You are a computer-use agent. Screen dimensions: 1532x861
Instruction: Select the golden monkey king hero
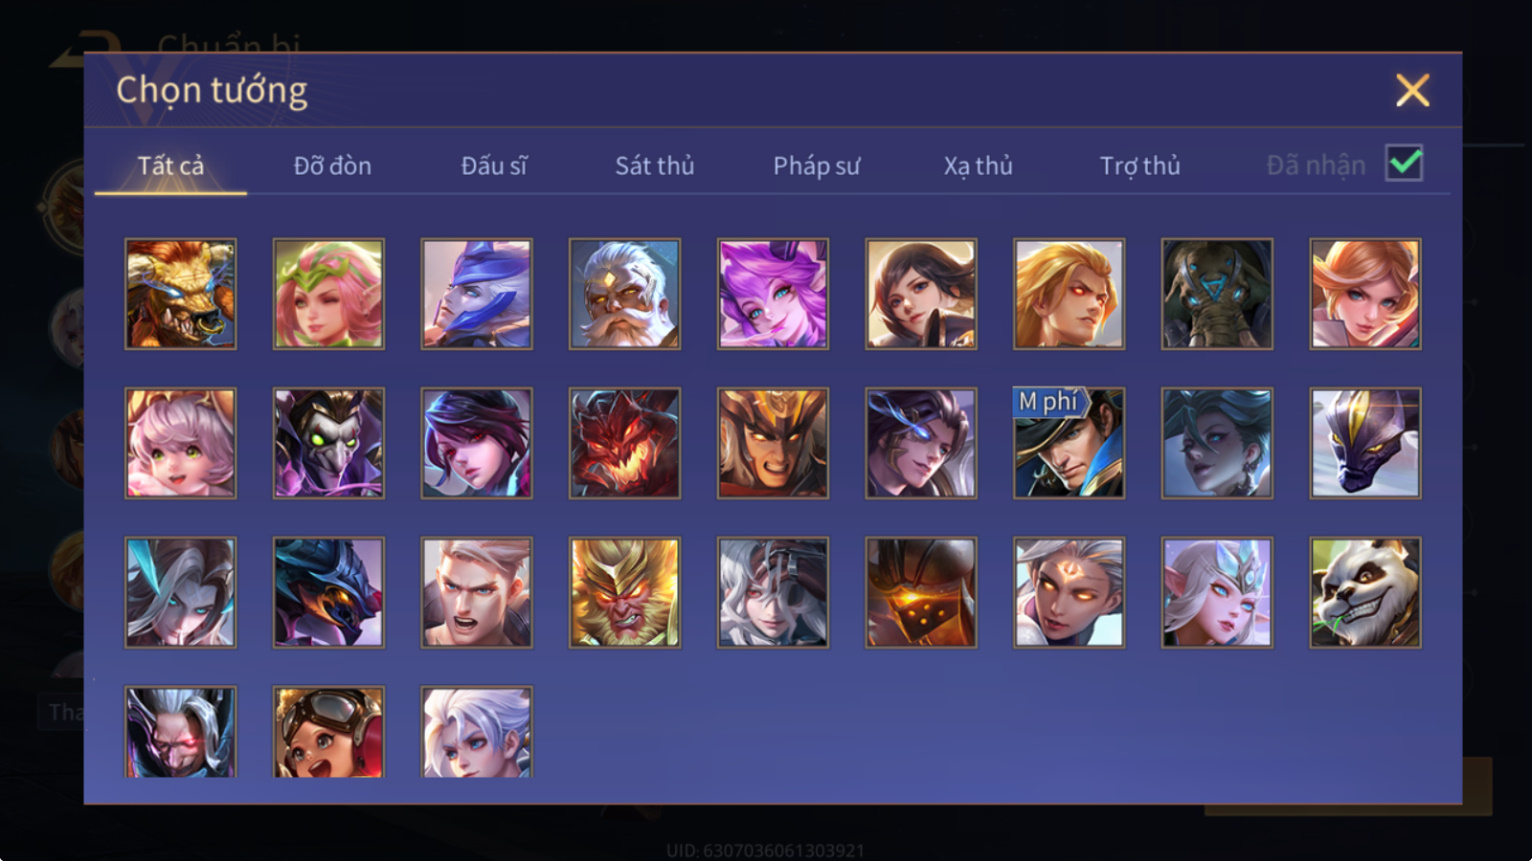(x=625, y=593)
